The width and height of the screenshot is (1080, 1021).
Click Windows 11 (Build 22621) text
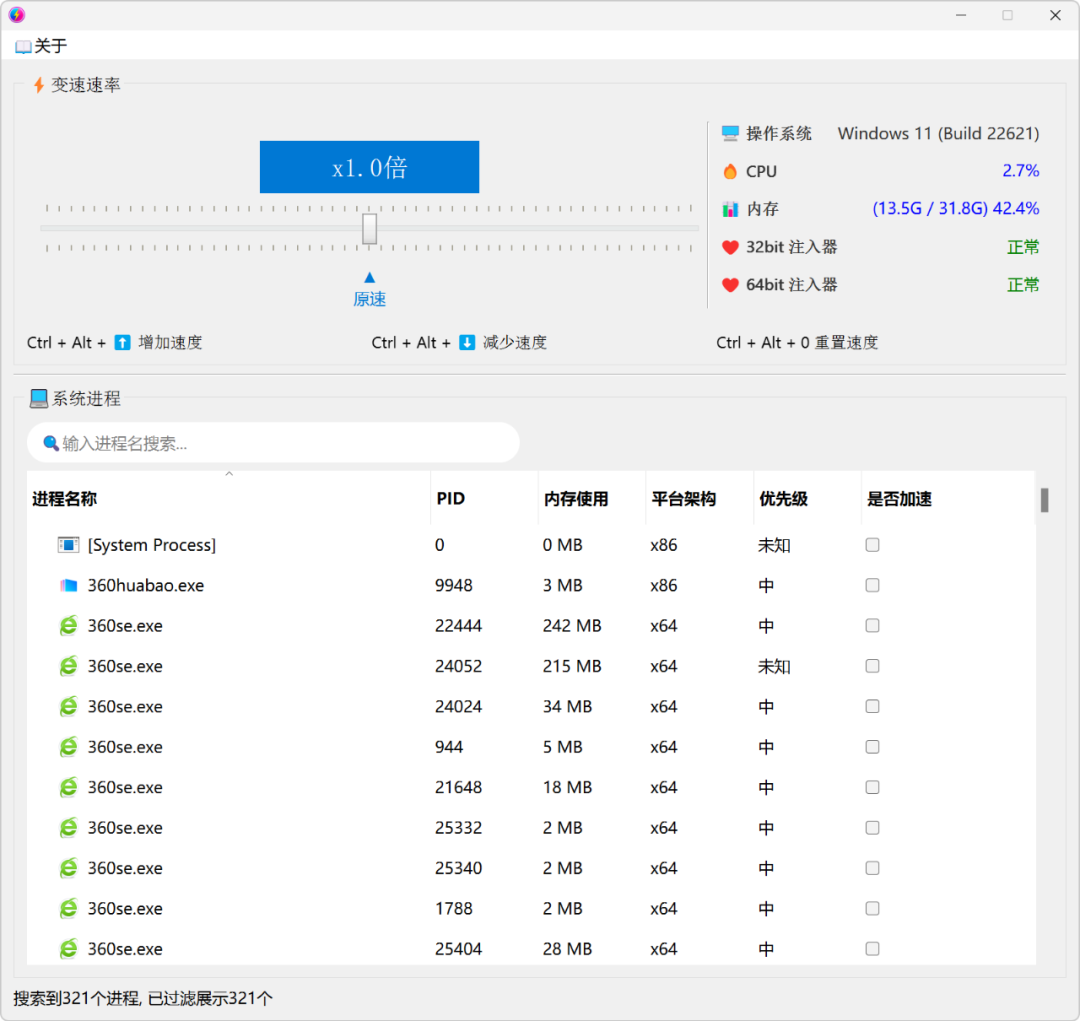click(938, 133)
